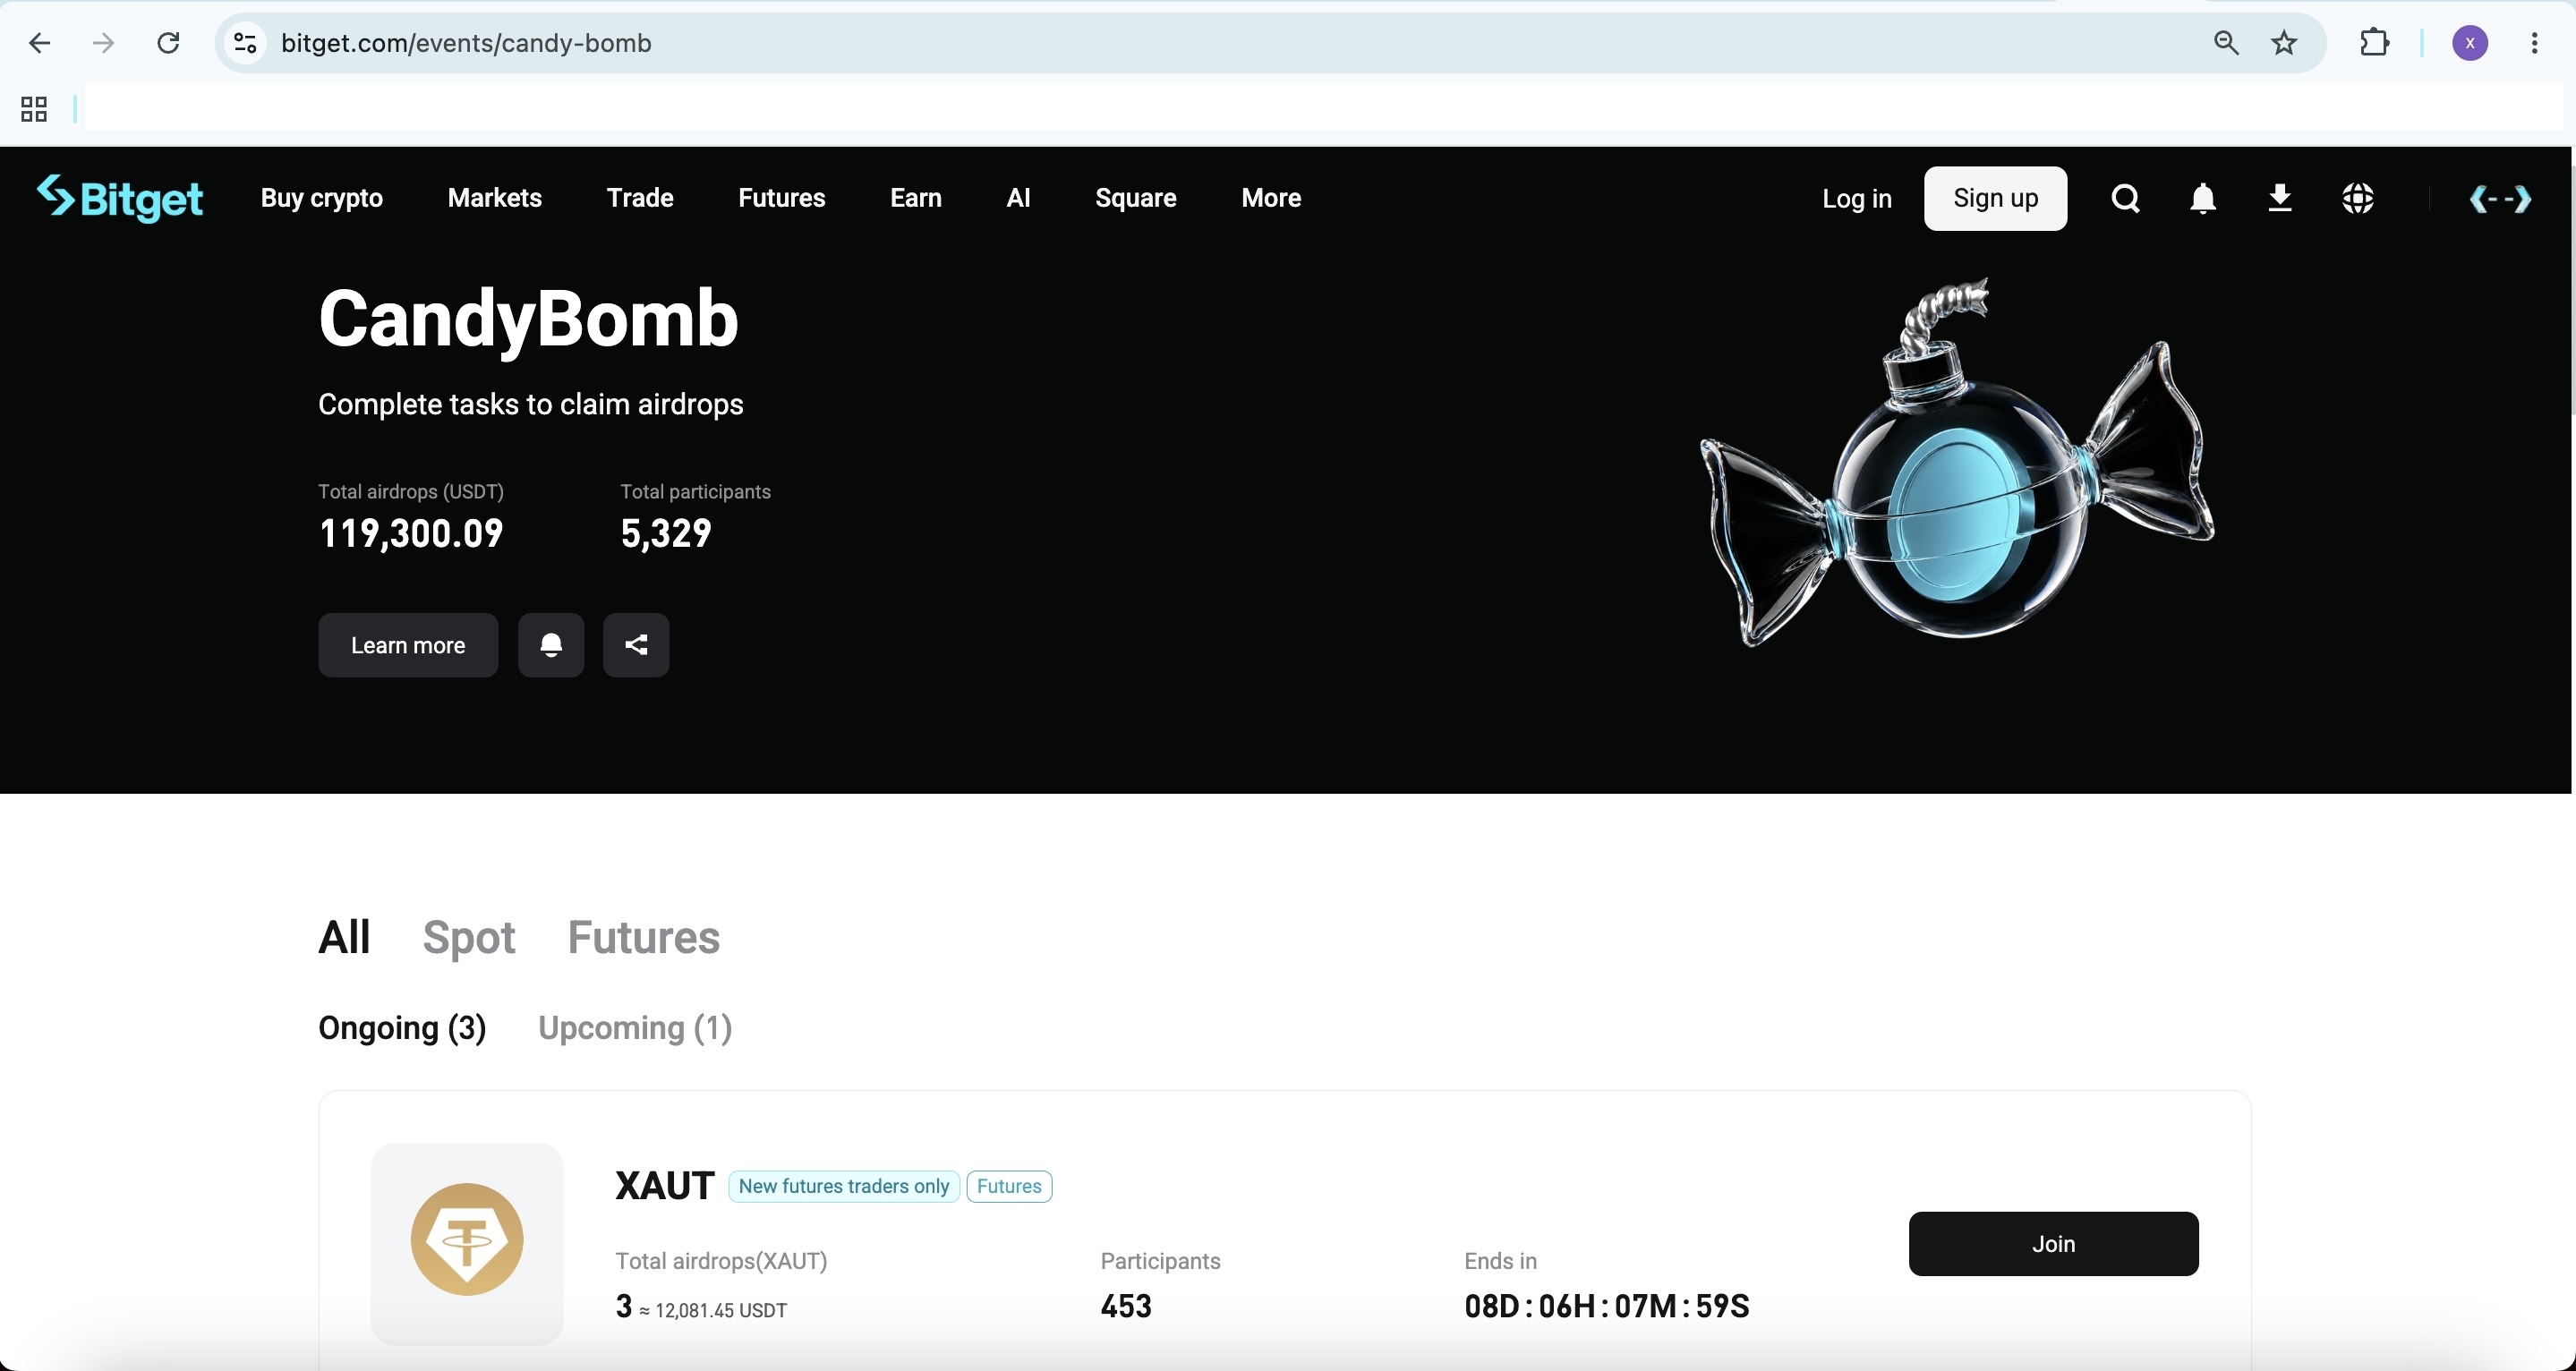The width and height of the screenshot is (2576, 1371).
Task: Open the browser extensions puzzle icon
Action: pyautogui.click(x=2375, y=43)
